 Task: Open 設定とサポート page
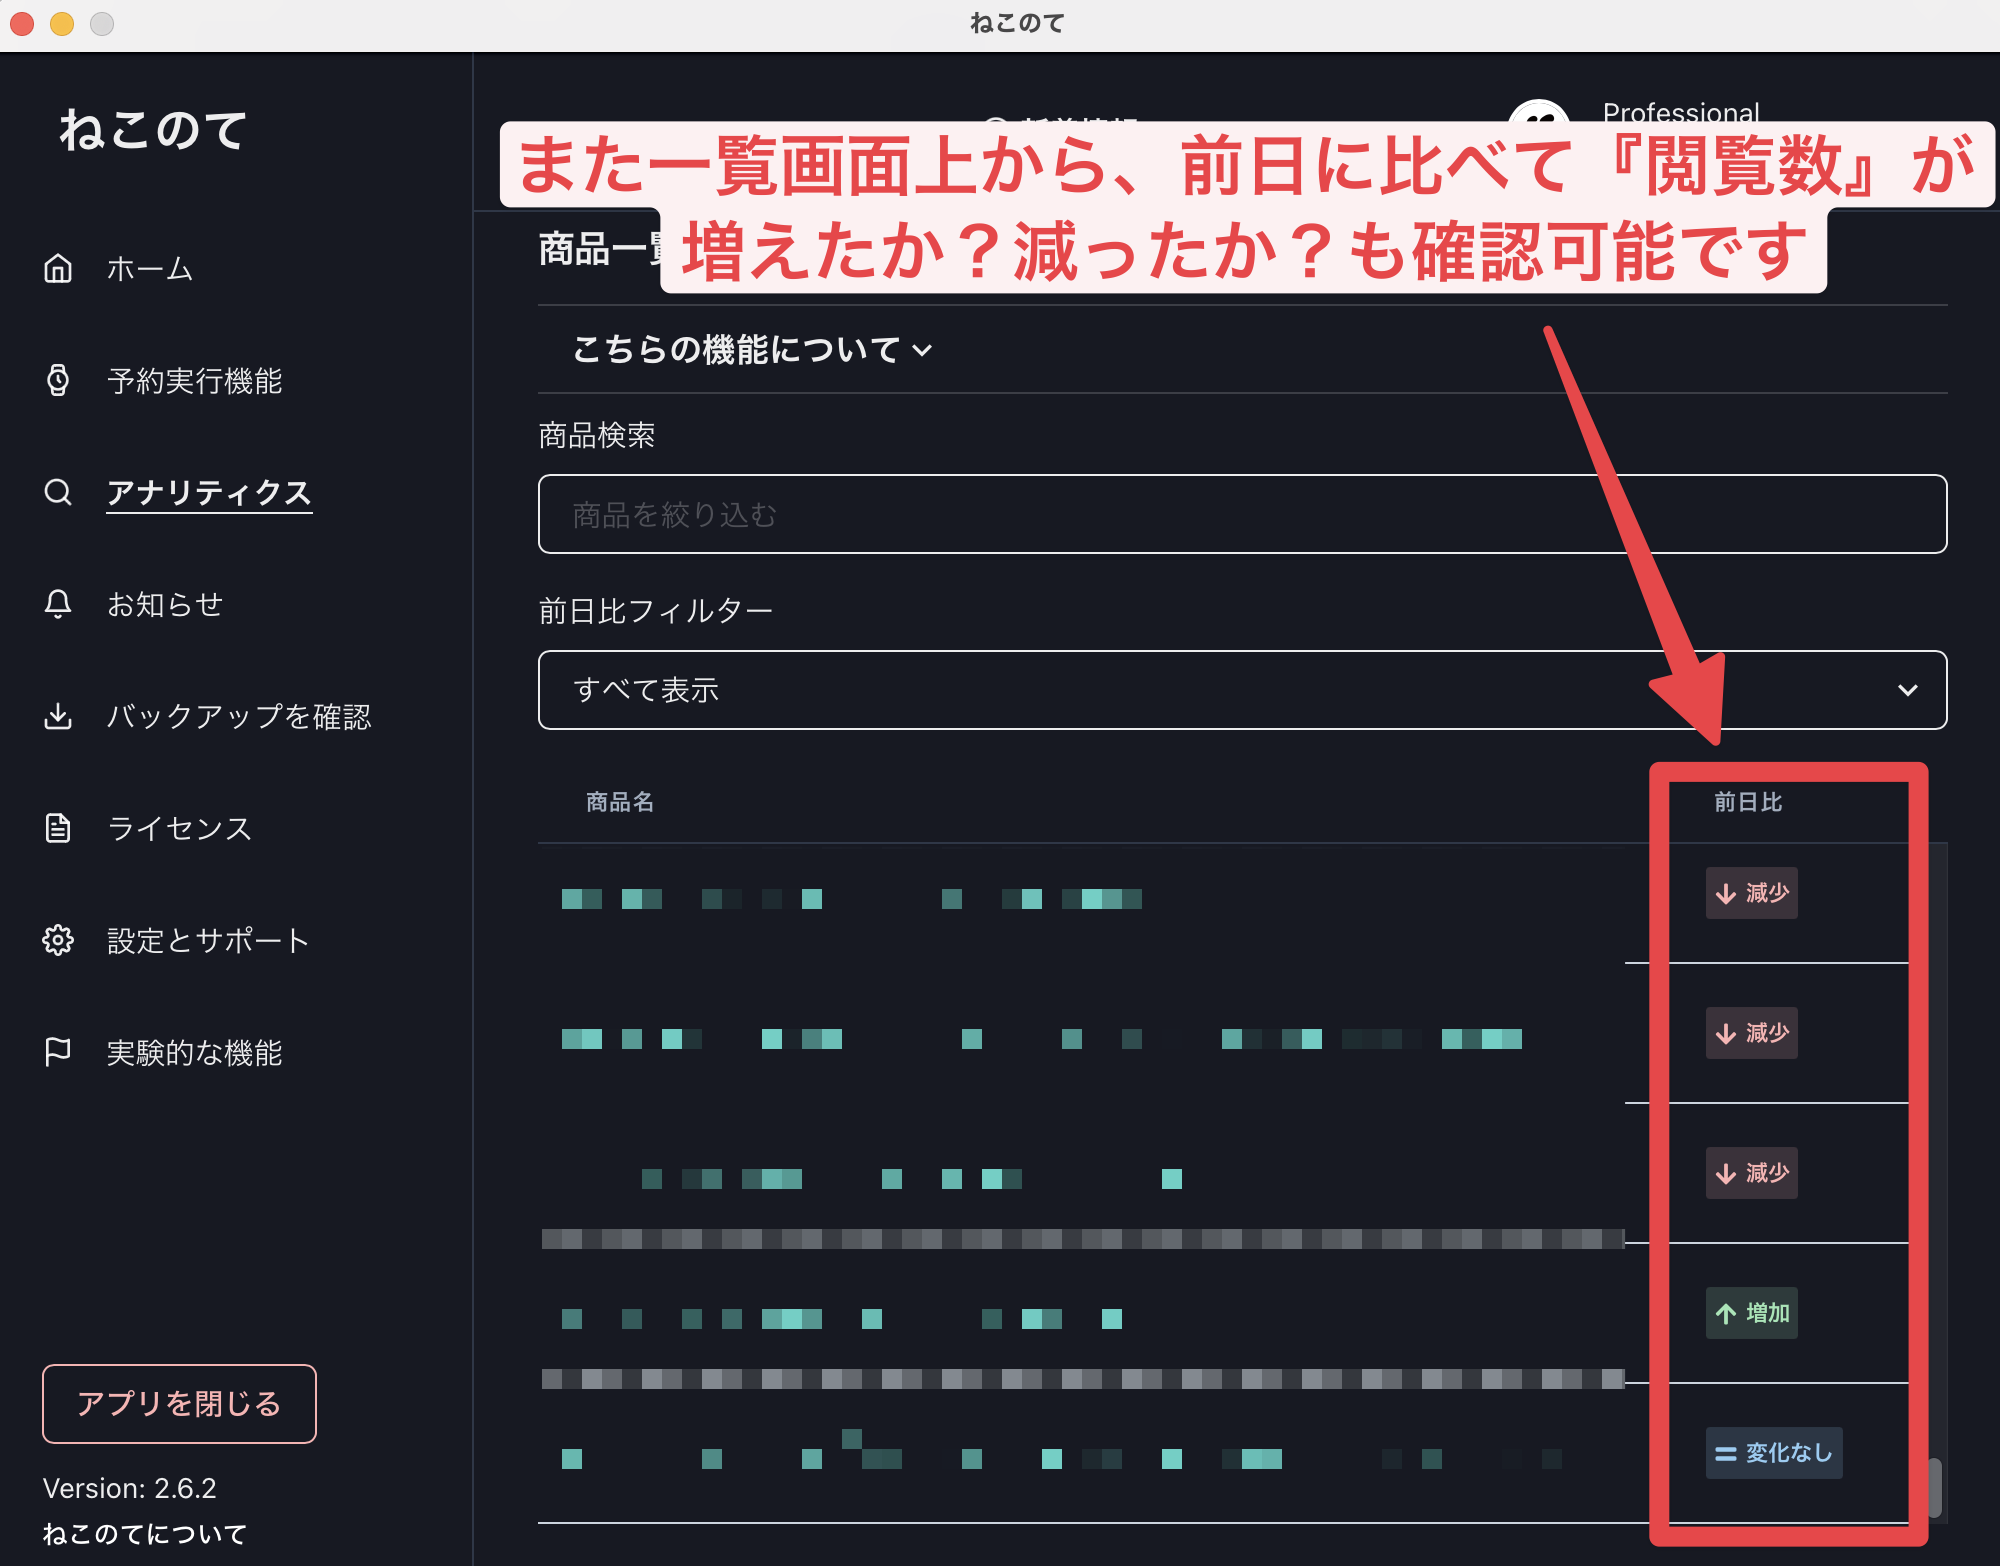pyautogui.click(x=209, y=940)
